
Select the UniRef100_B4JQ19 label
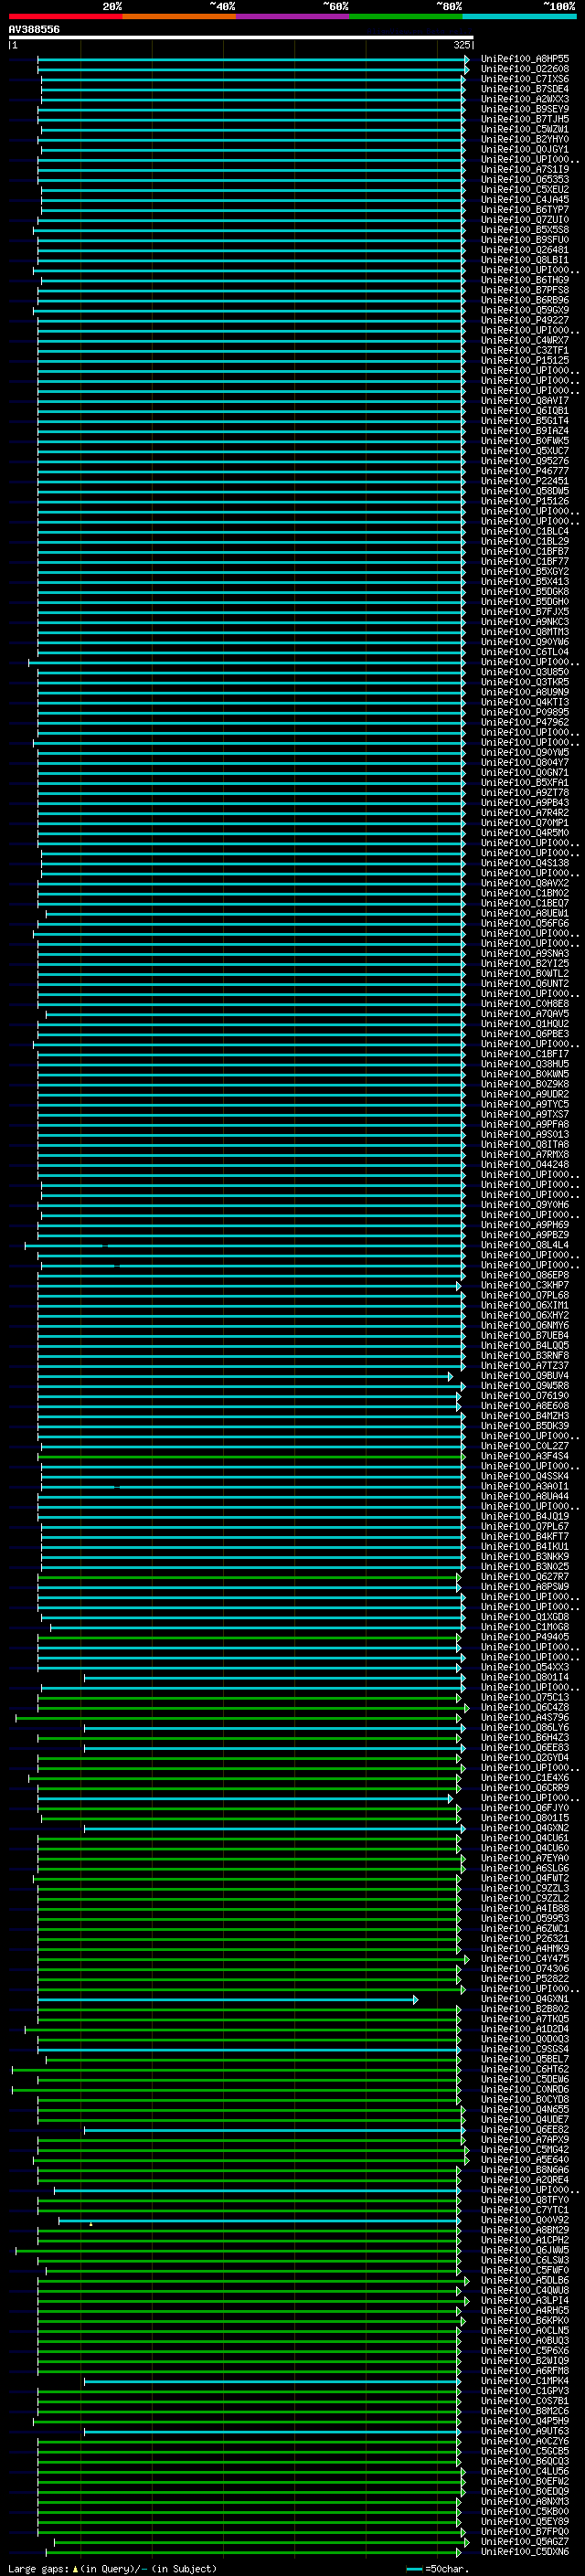pyautogui.click(x=524, y=1516)
